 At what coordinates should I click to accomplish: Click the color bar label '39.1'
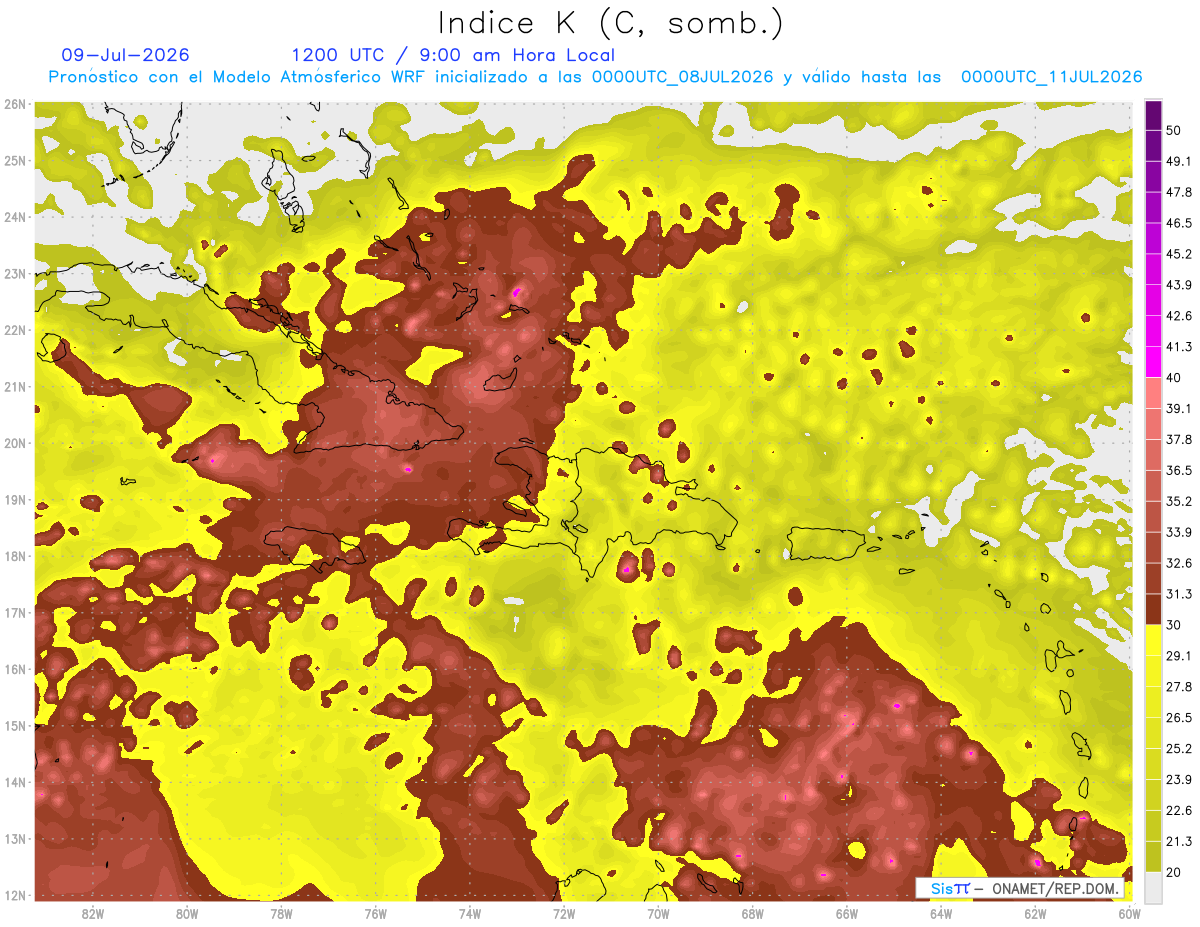[1178, 409]
